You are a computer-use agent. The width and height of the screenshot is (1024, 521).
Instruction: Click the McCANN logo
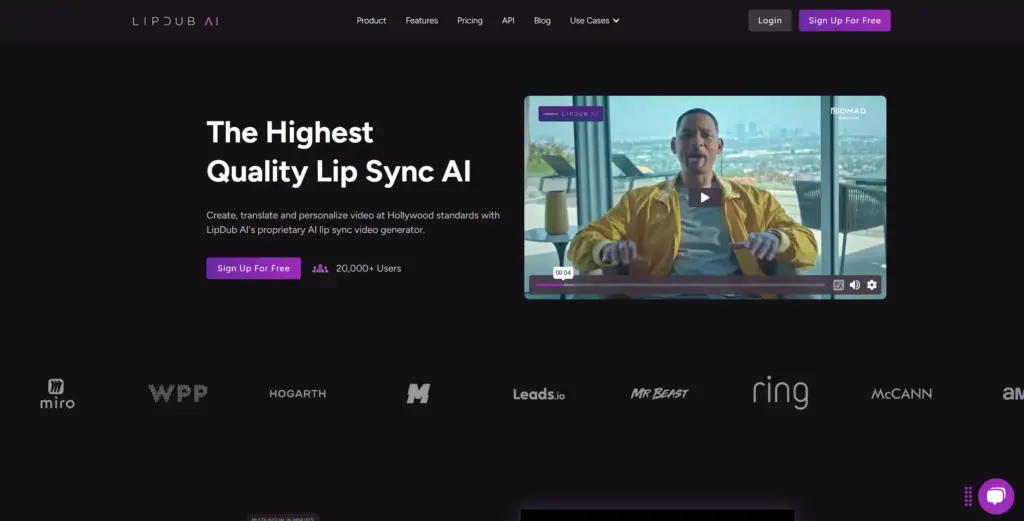[x=901, y=394]
